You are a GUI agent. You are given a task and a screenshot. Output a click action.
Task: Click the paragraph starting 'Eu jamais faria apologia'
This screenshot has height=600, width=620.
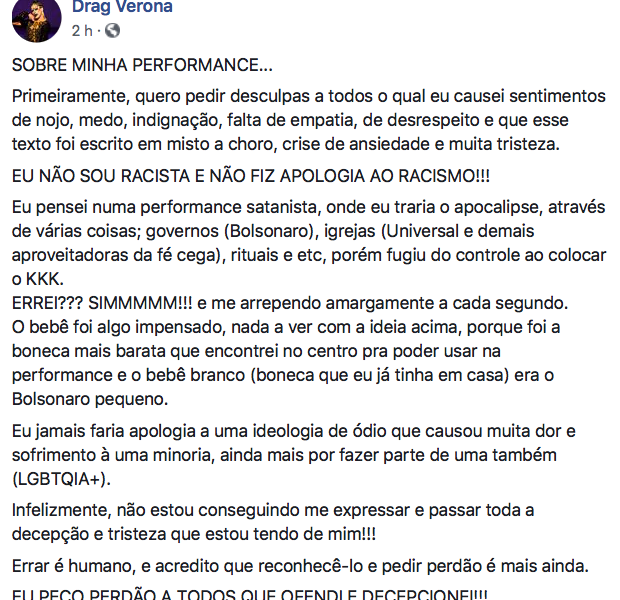[293, 455]
